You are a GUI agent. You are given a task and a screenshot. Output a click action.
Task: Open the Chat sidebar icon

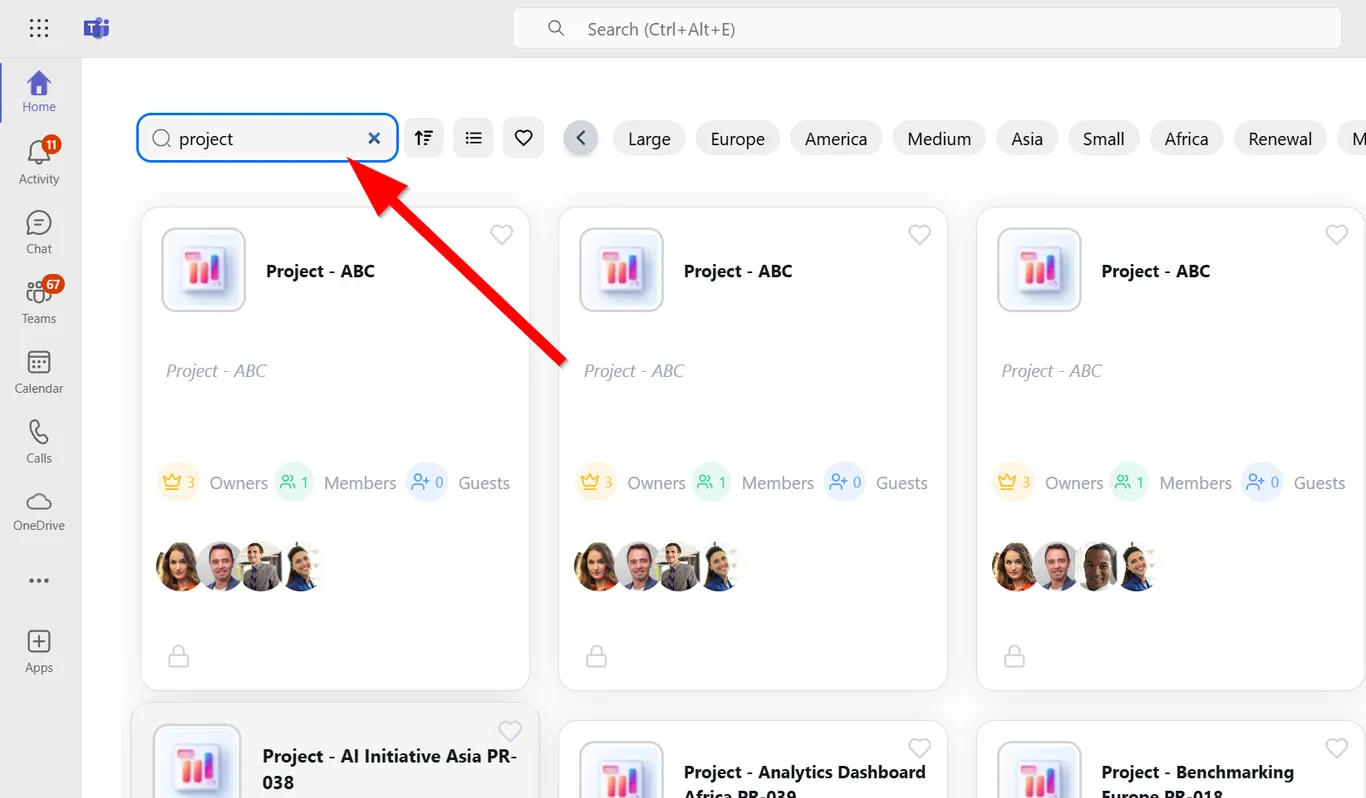pos(39,232)
